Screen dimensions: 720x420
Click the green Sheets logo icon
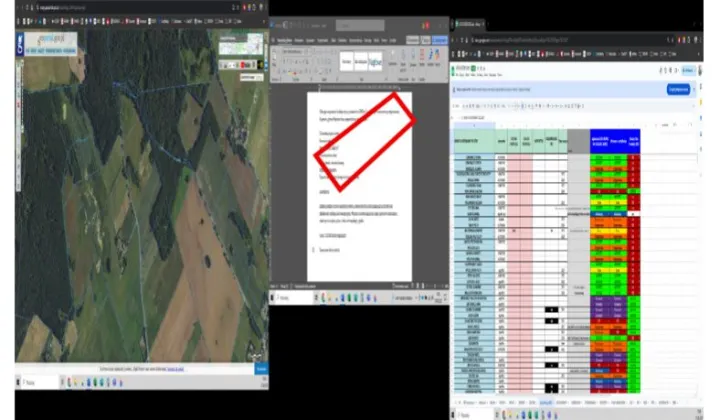453,70
